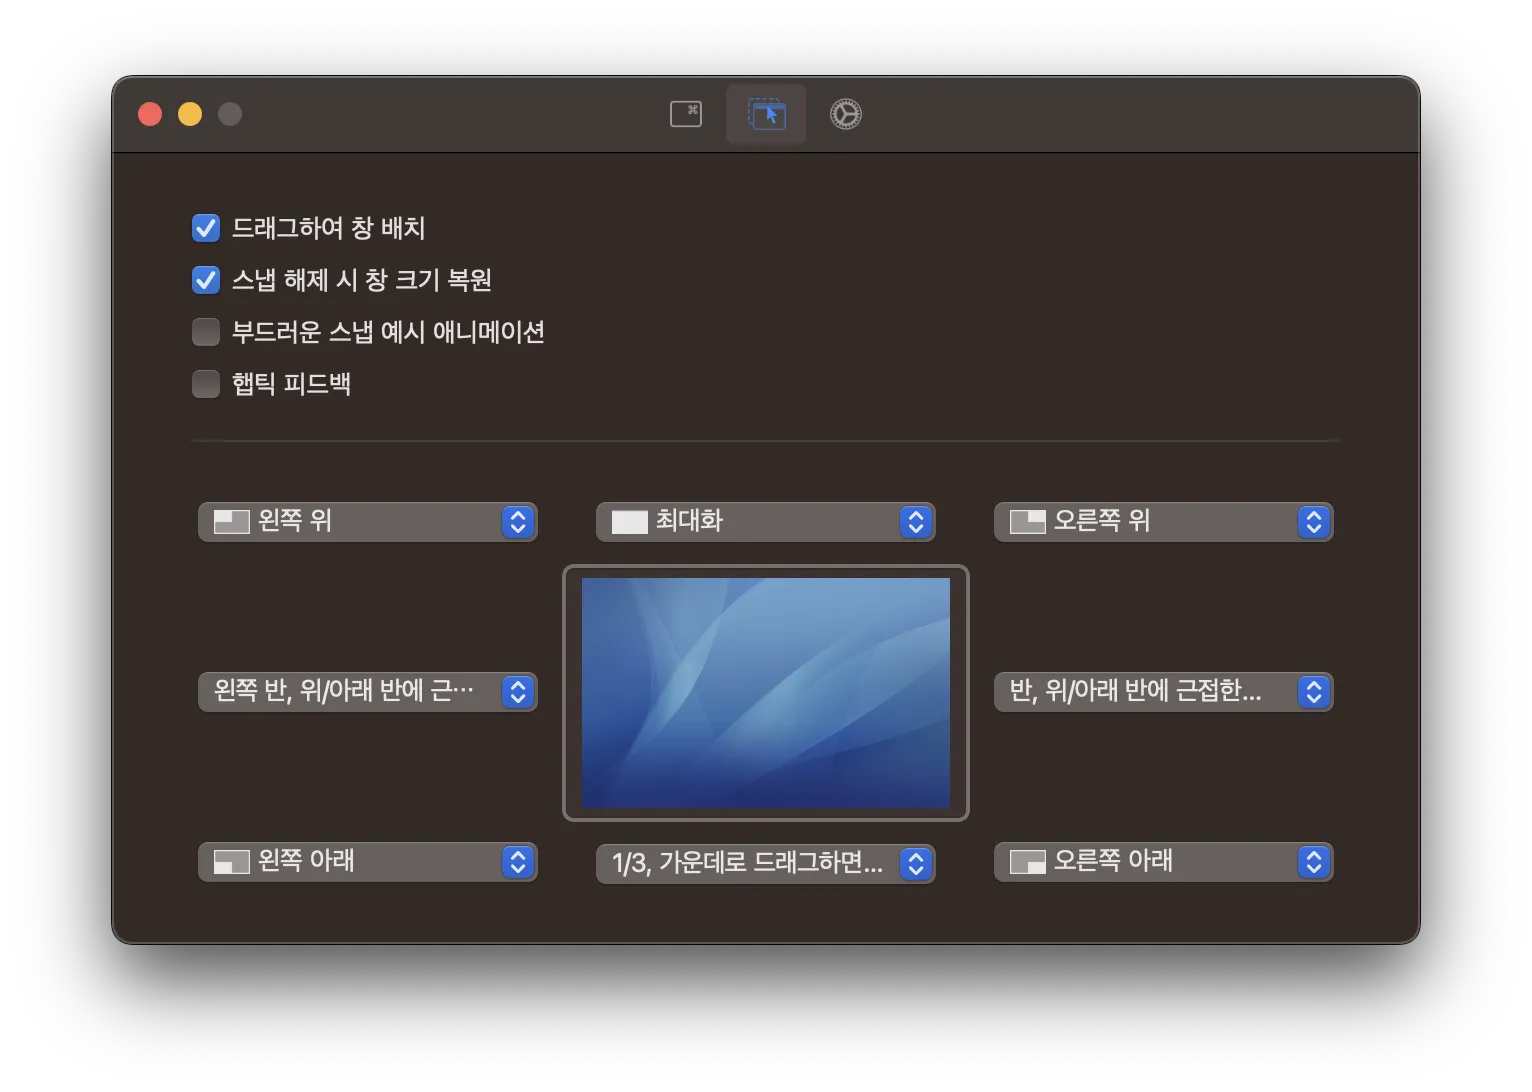Close the window with red button

pyautogui.click(x=150, y=114)
